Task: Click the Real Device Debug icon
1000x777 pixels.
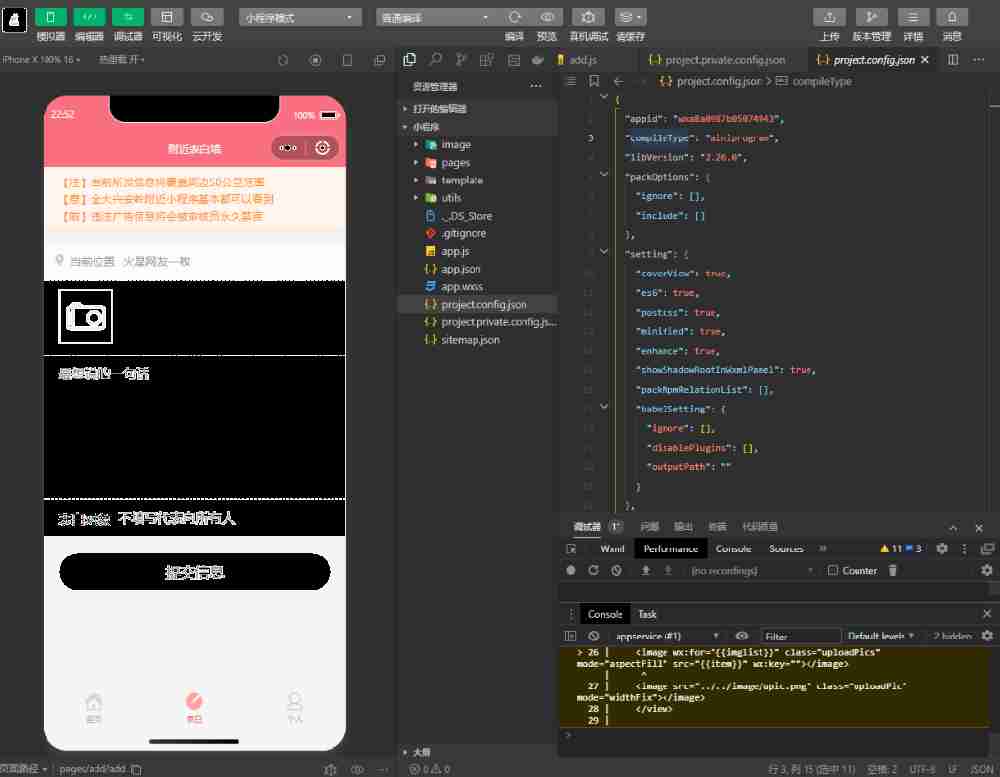Action: pos(588,17)
